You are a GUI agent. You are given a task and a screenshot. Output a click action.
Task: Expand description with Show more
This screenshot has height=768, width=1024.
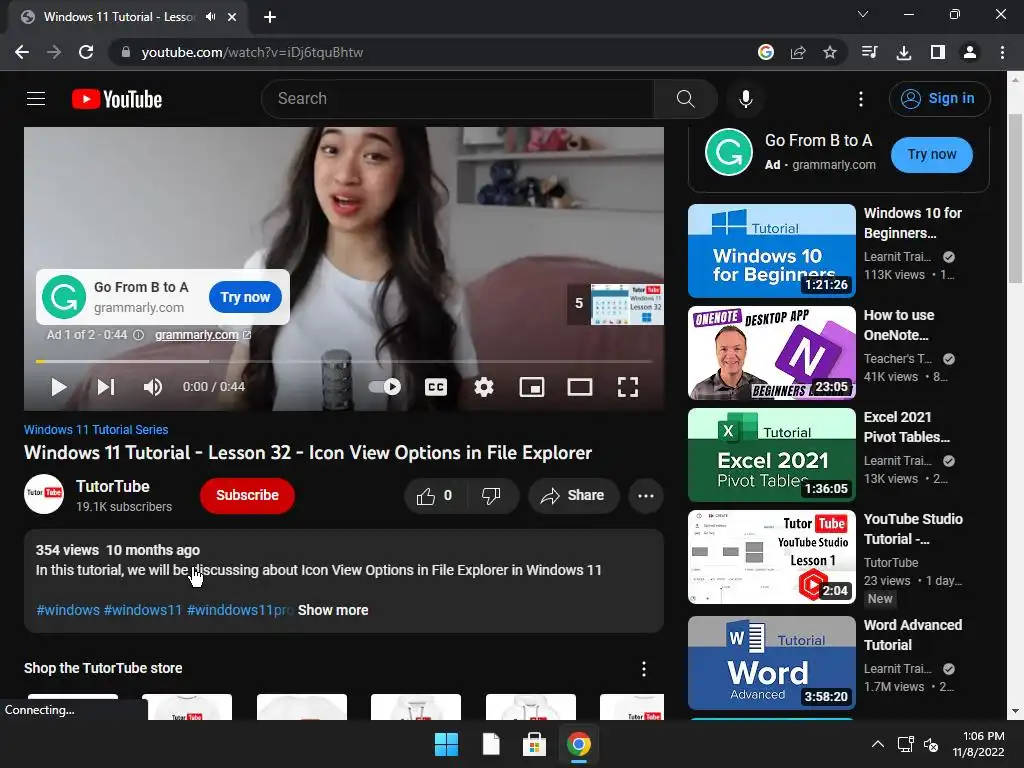[333, 610]
